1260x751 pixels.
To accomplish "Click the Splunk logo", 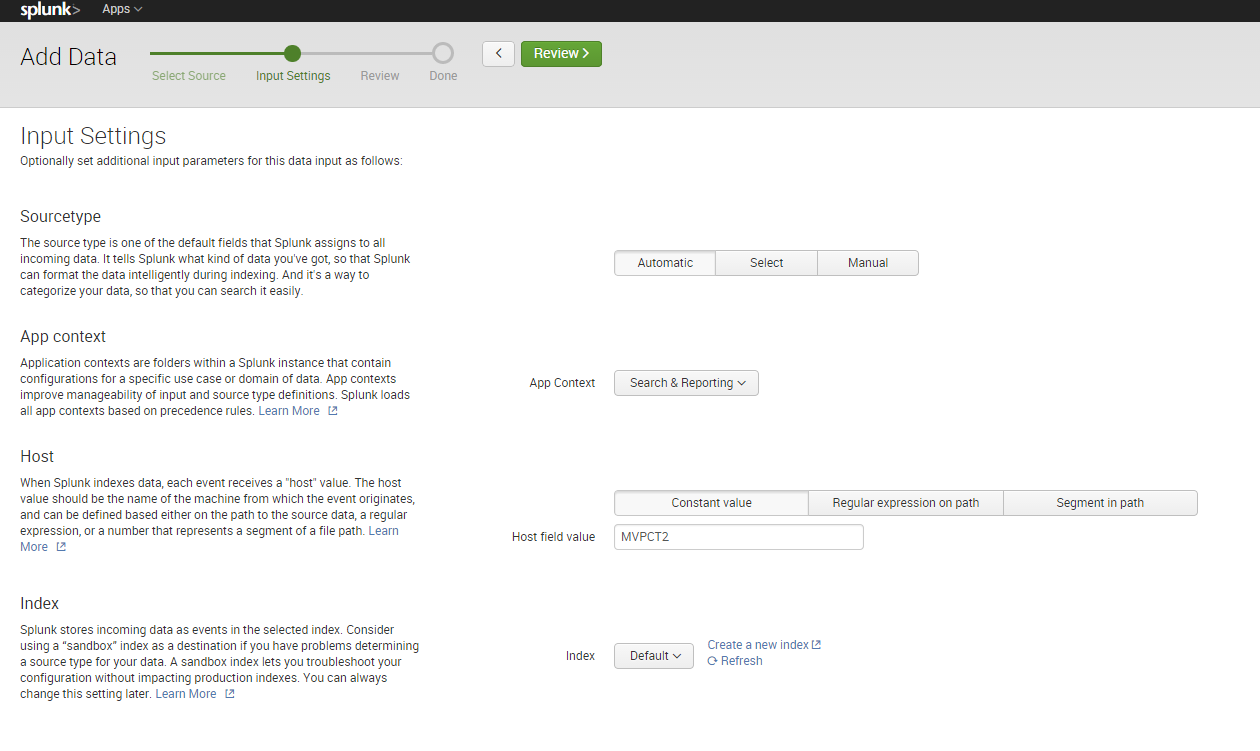I will (x=50, y=9).
